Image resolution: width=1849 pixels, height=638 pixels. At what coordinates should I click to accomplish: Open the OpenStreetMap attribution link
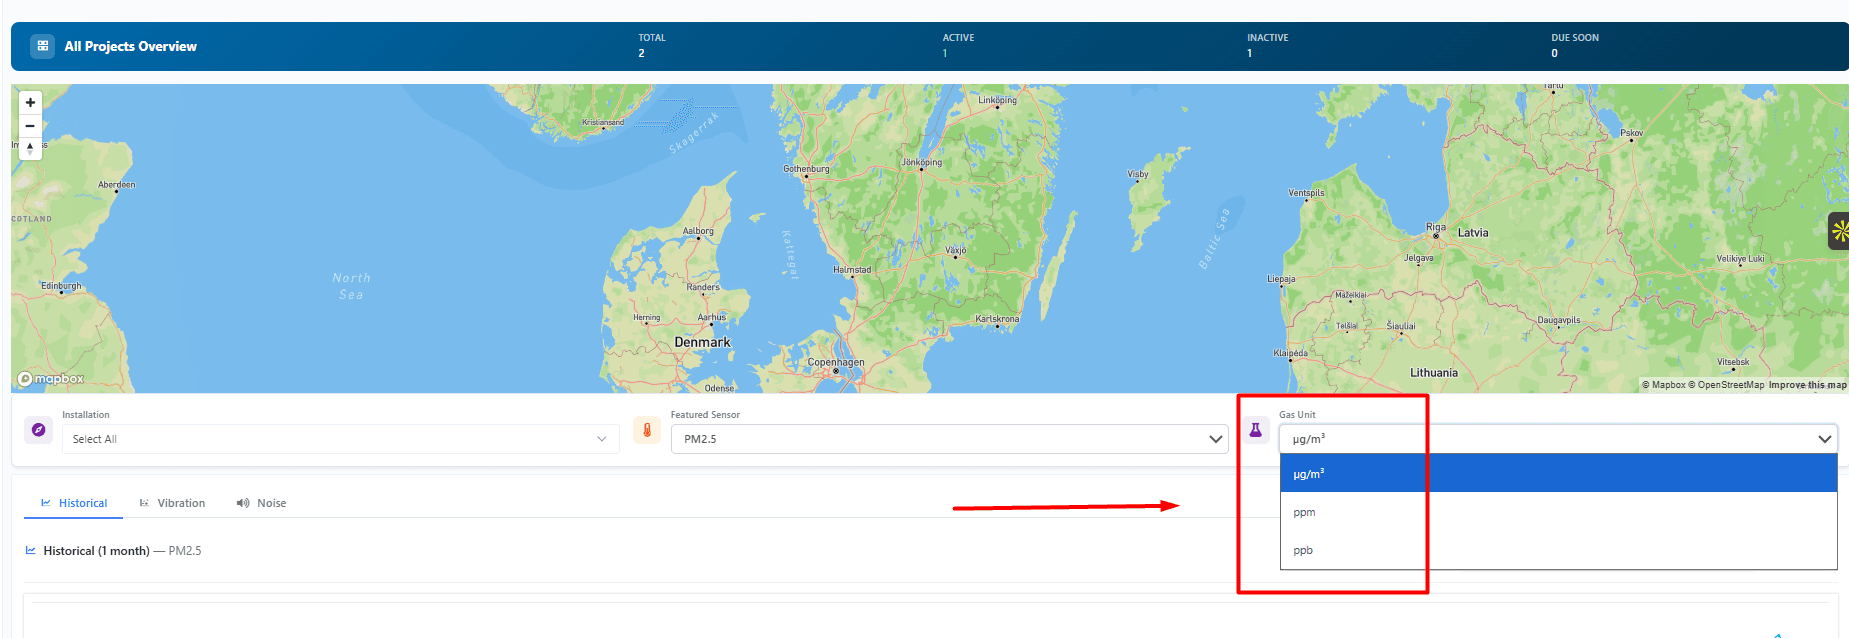pyautogui.click(x=1726, y=385)
